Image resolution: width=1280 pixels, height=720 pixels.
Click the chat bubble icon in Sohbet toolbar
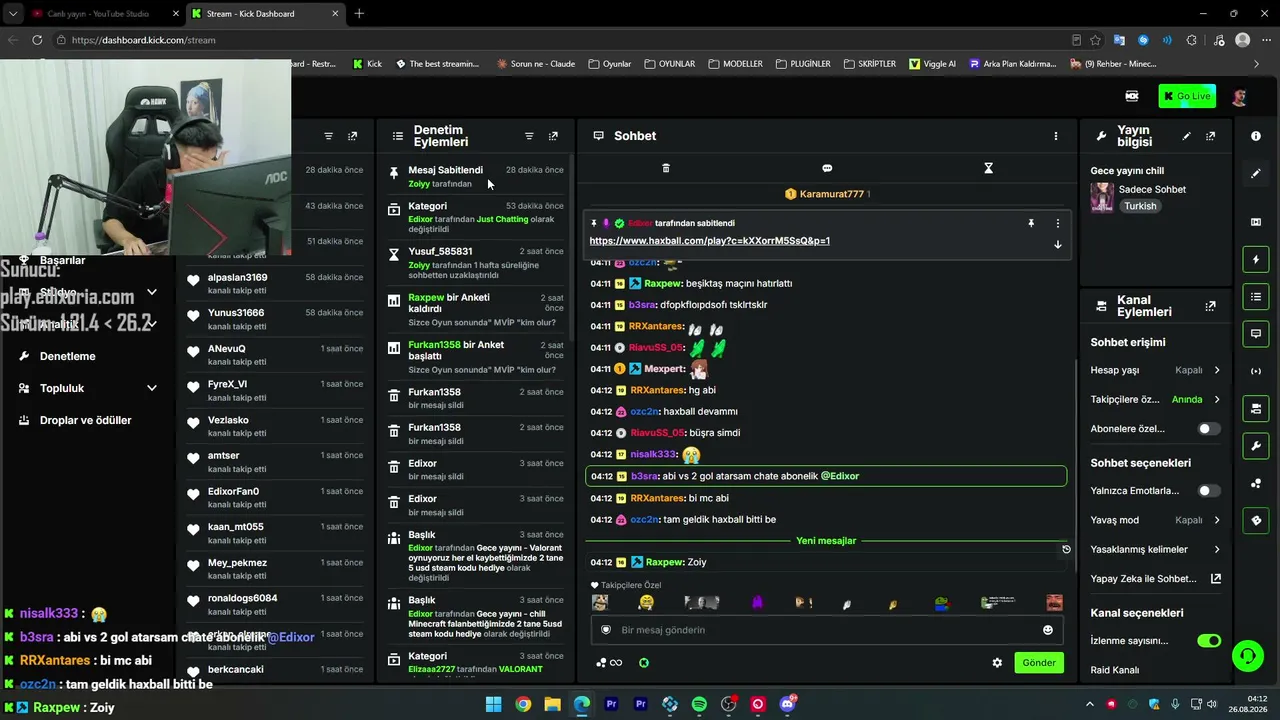tap(827, 168)
